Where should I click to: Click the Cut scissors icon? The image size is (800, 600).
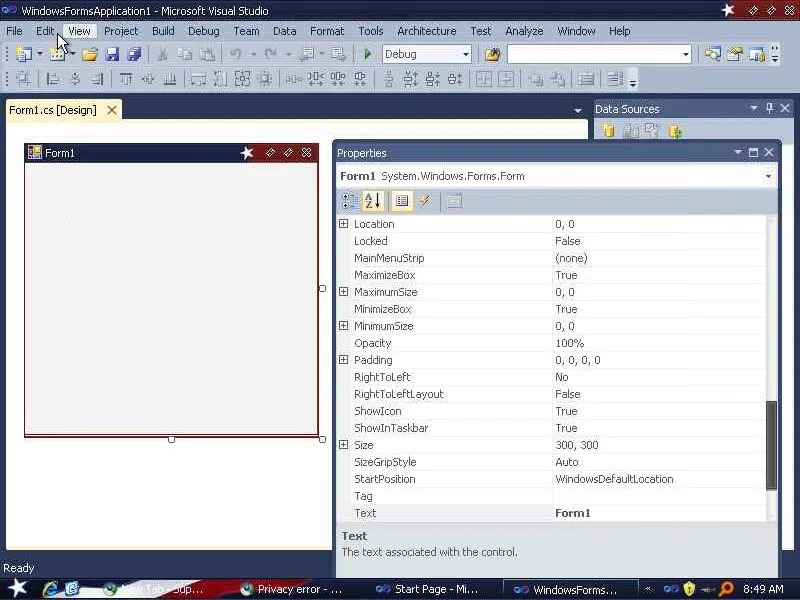[162, 54]
